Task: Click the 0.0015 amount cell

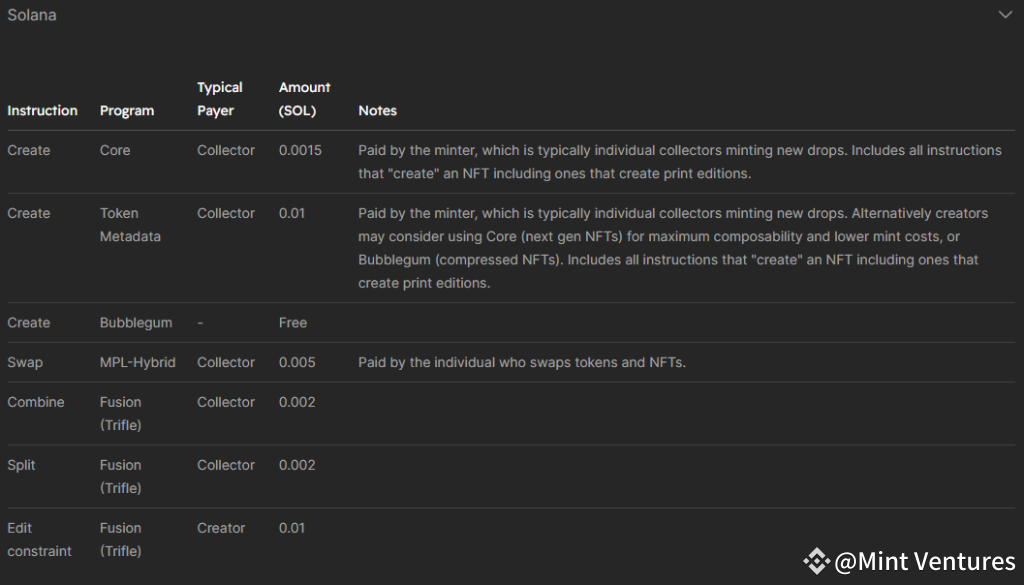Action: coord(300,150)
